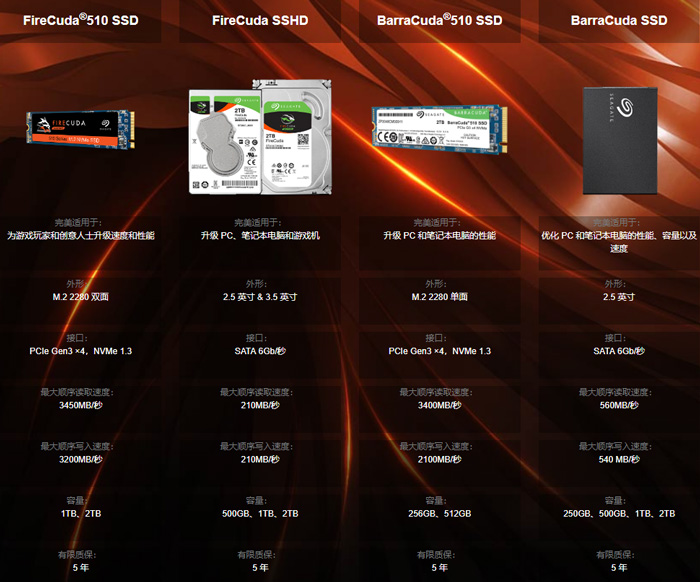Click FireCuda SSHD '210MB/秒' write speed value
The height and width of the screenshot is (582, 700).
(260, 459)
